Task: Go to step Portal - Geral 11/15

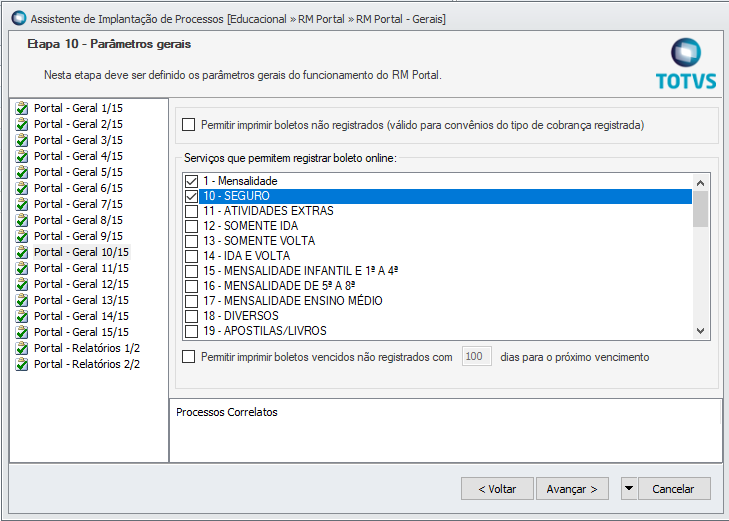Action: click(81, 268)
